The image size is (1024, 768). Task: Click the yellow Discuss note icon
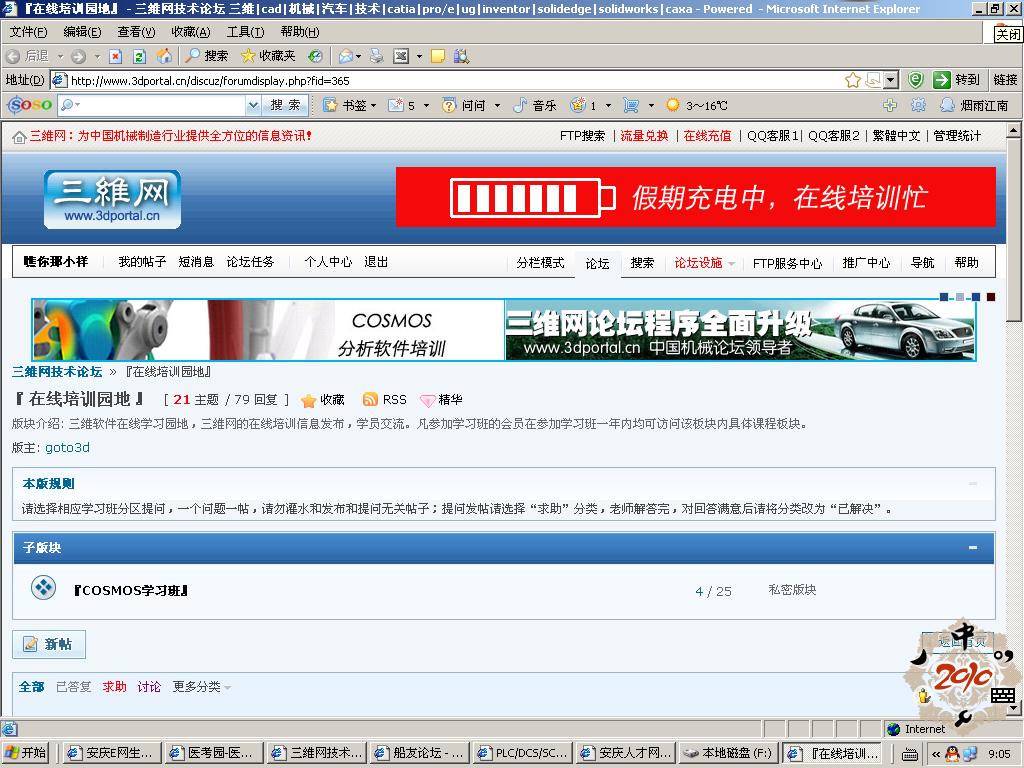438,56
